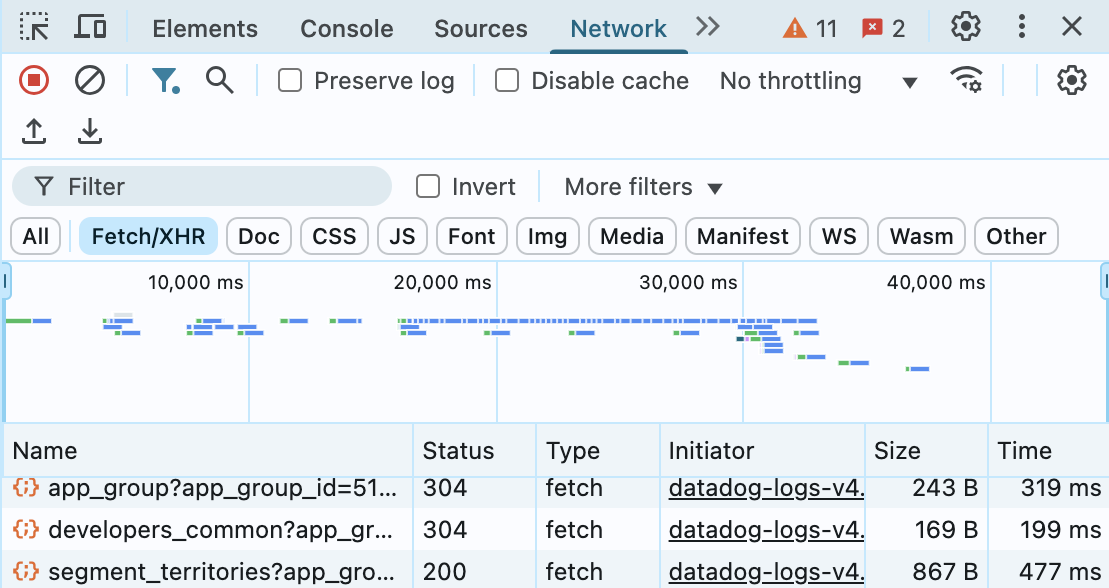Click the app_group request JSON icon
The height and width of the screenshot is (588, 1109).
click(25, 488)
